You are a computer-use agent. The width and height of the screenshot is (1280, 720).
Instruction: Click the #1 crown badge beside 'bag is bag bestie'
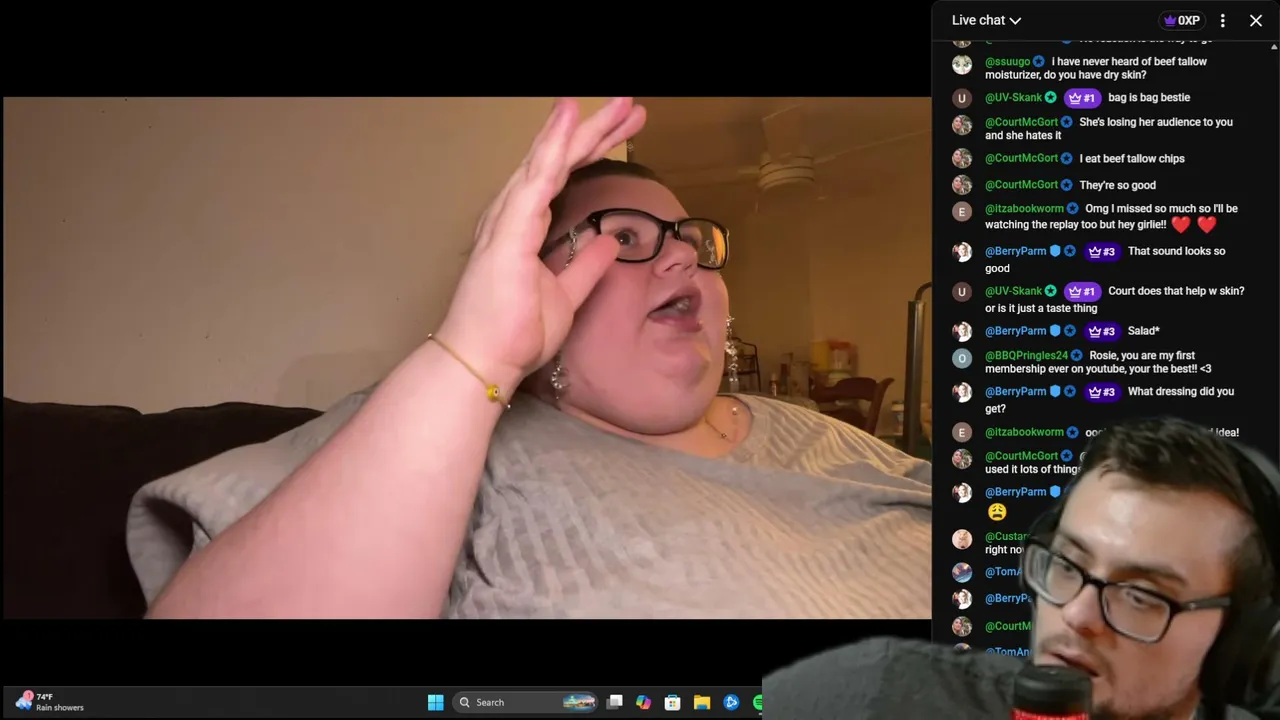point(1082,98)
